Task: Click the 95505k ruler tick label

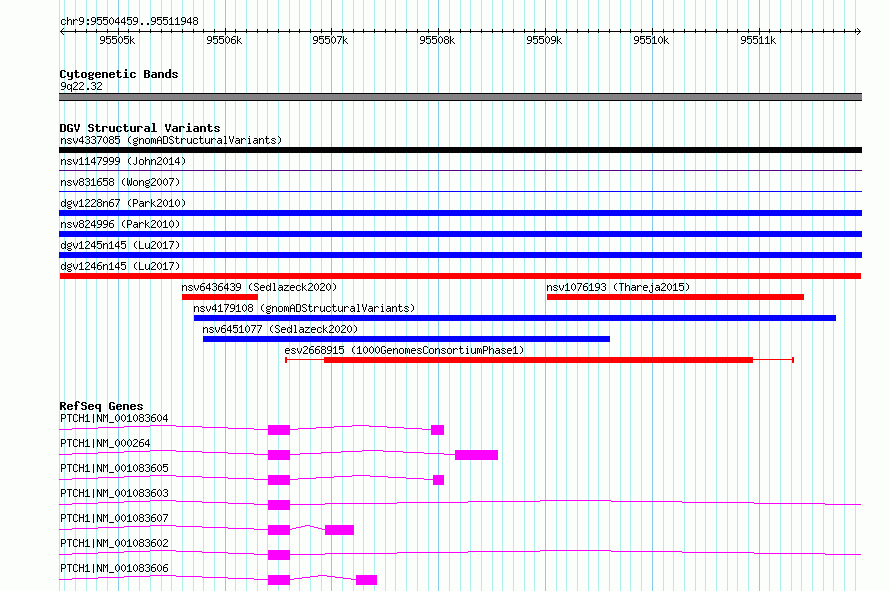Action: (x=117, y=40)
